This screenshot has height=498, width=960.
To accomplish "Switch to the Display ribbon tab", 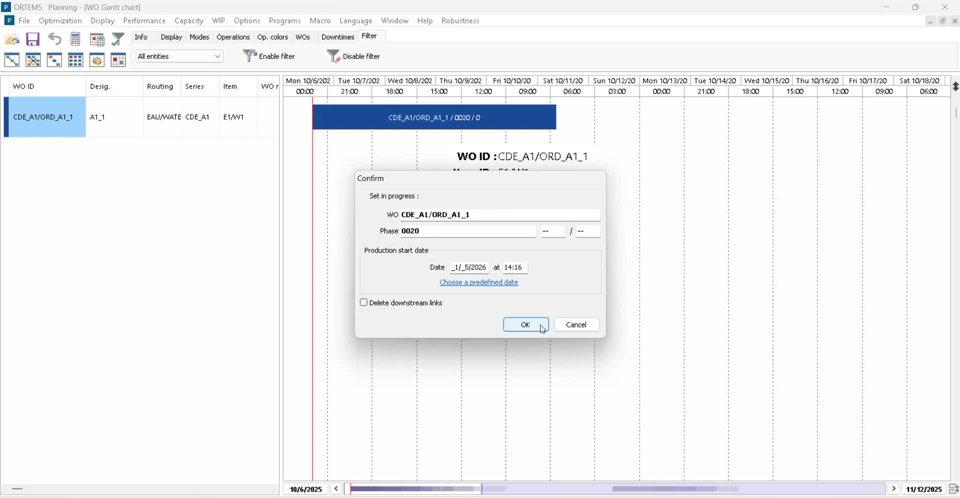I will tap(171, 37).
